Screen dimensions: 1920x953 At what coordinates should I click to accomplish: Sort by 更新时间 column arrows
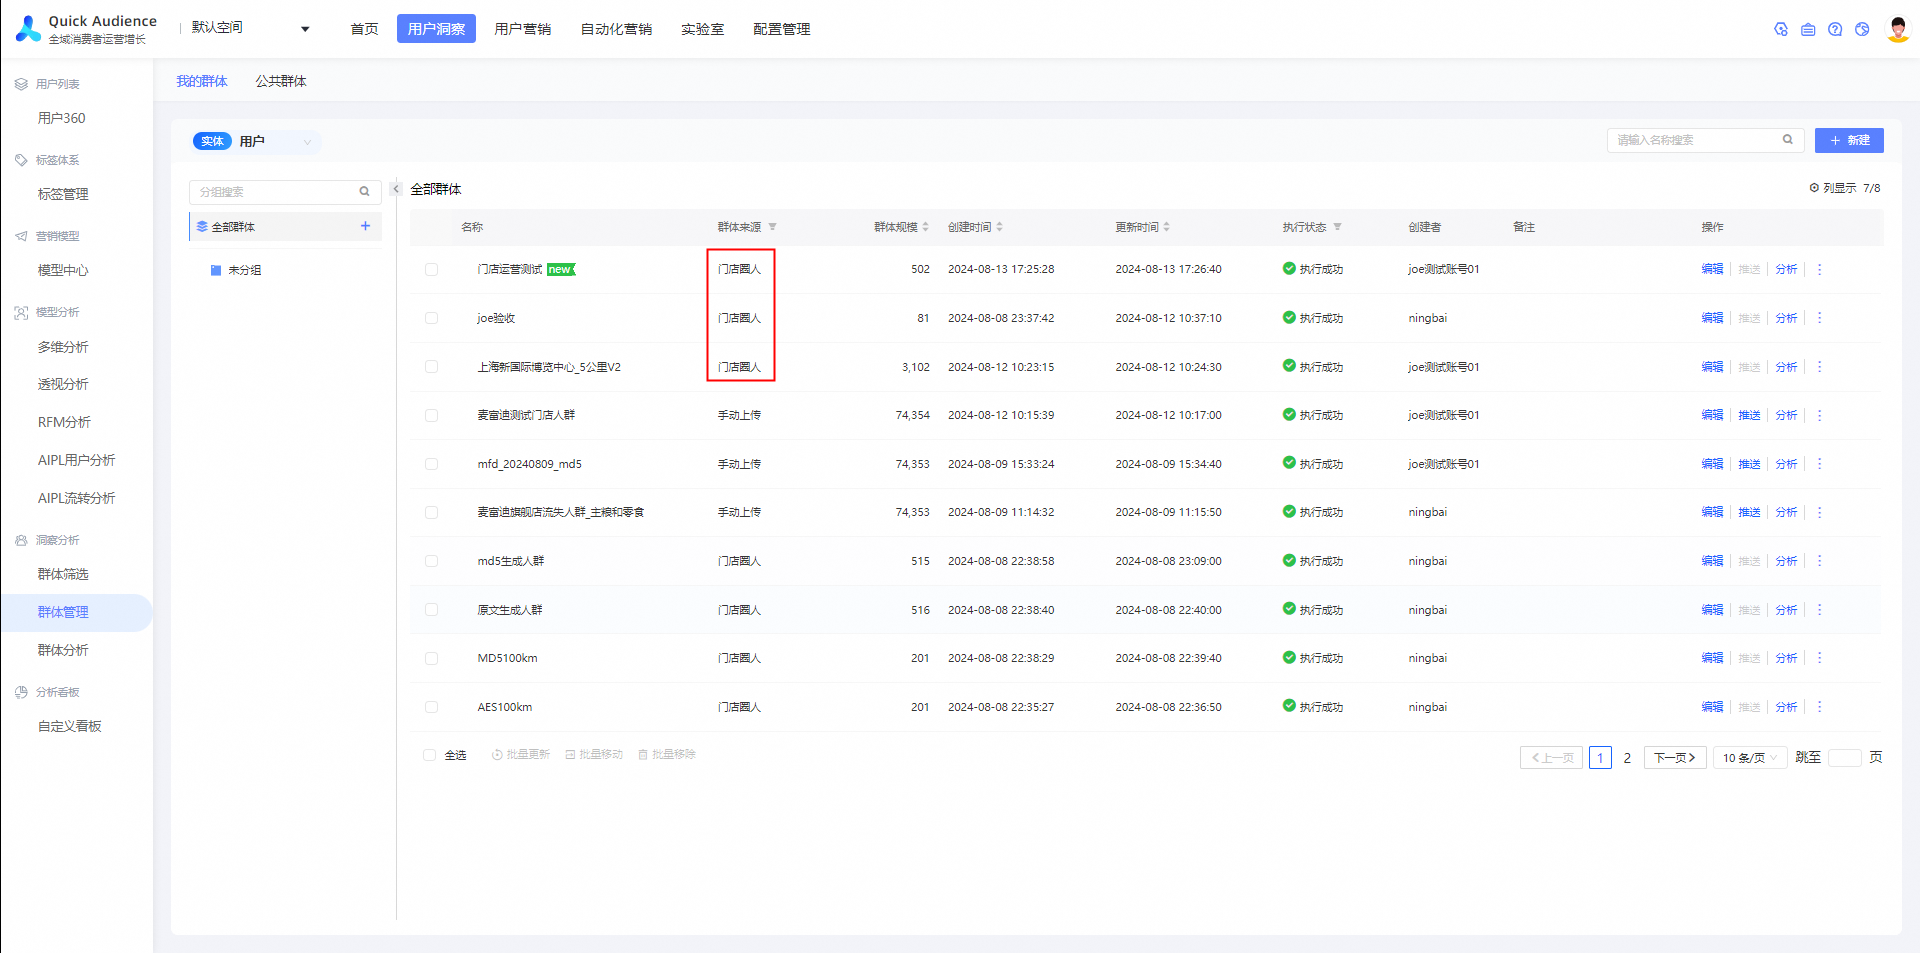(x=1166, y=227)
